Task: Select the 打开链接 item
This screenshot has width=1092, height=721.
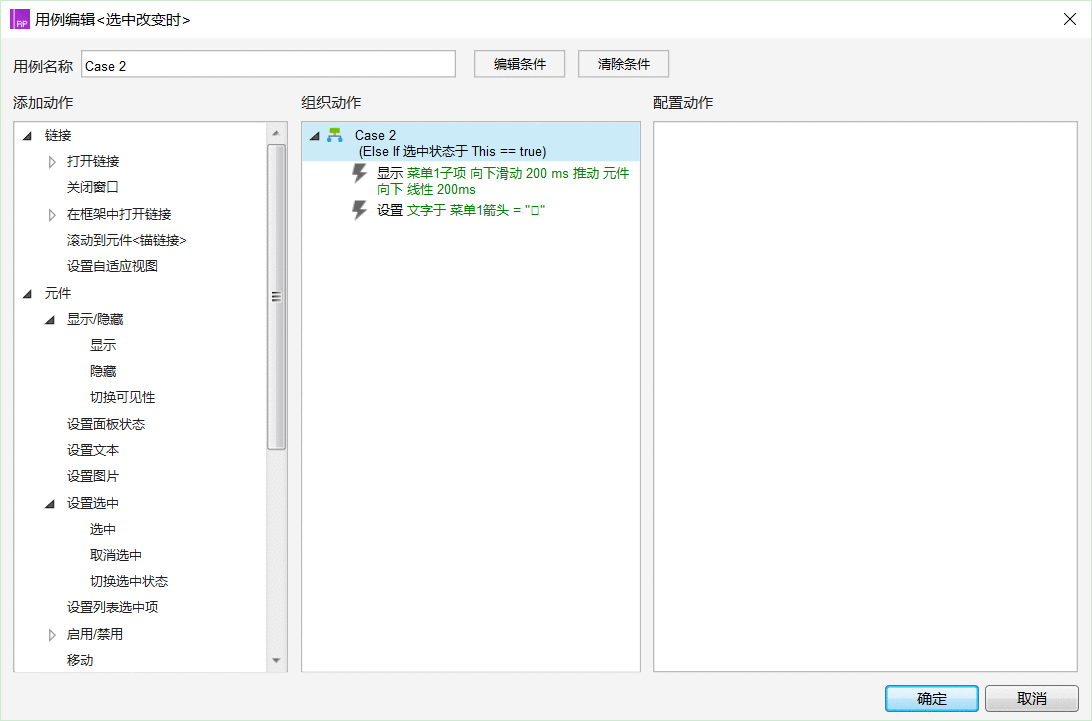Action: [x=93, y=162]
